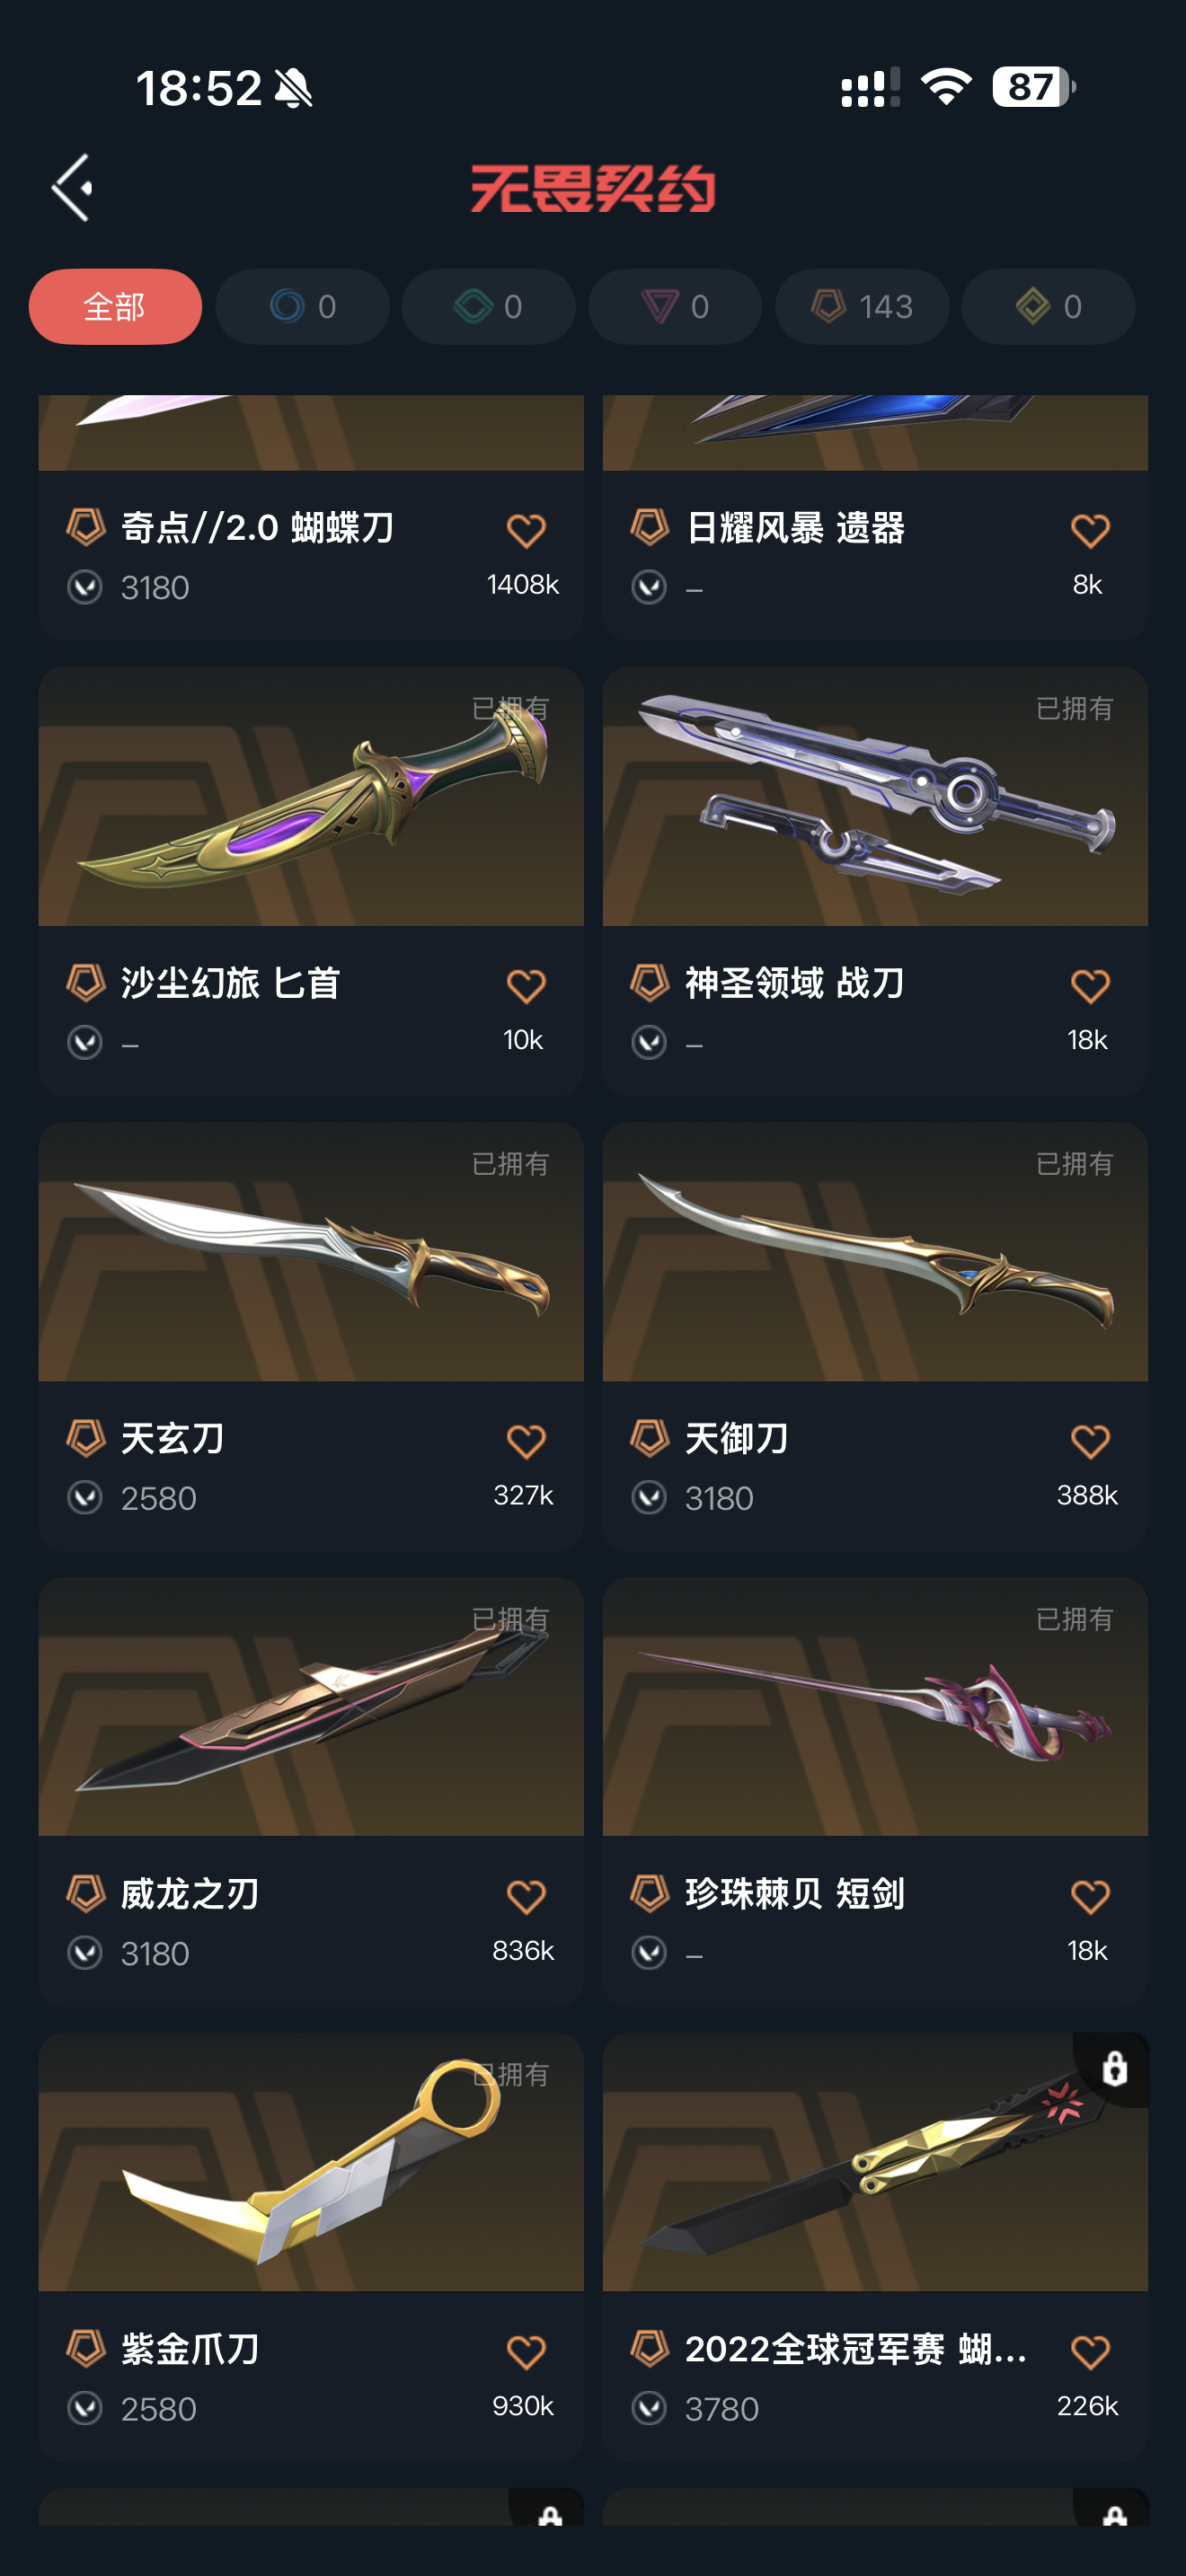The width and height of the screenshot is (1186, 2576).
Task: Tap heart icon on 天御刀
Action: pos(1090,1441)
